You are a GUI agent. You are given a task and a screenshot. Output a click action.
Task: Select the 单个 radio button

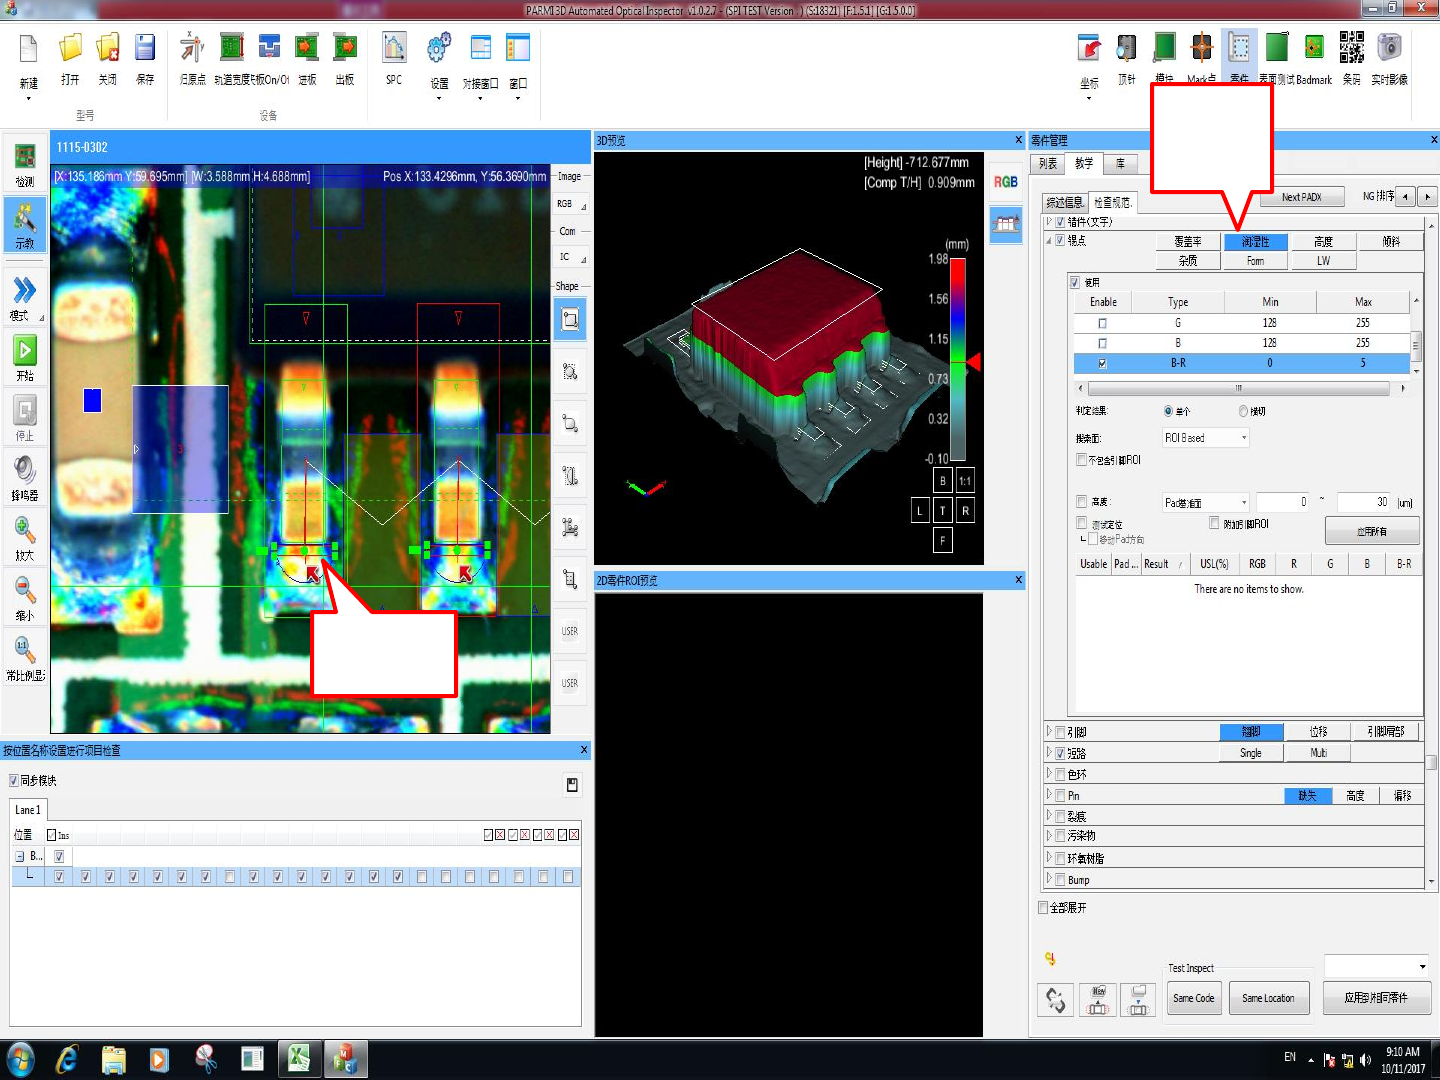[x=1168, y=411]
